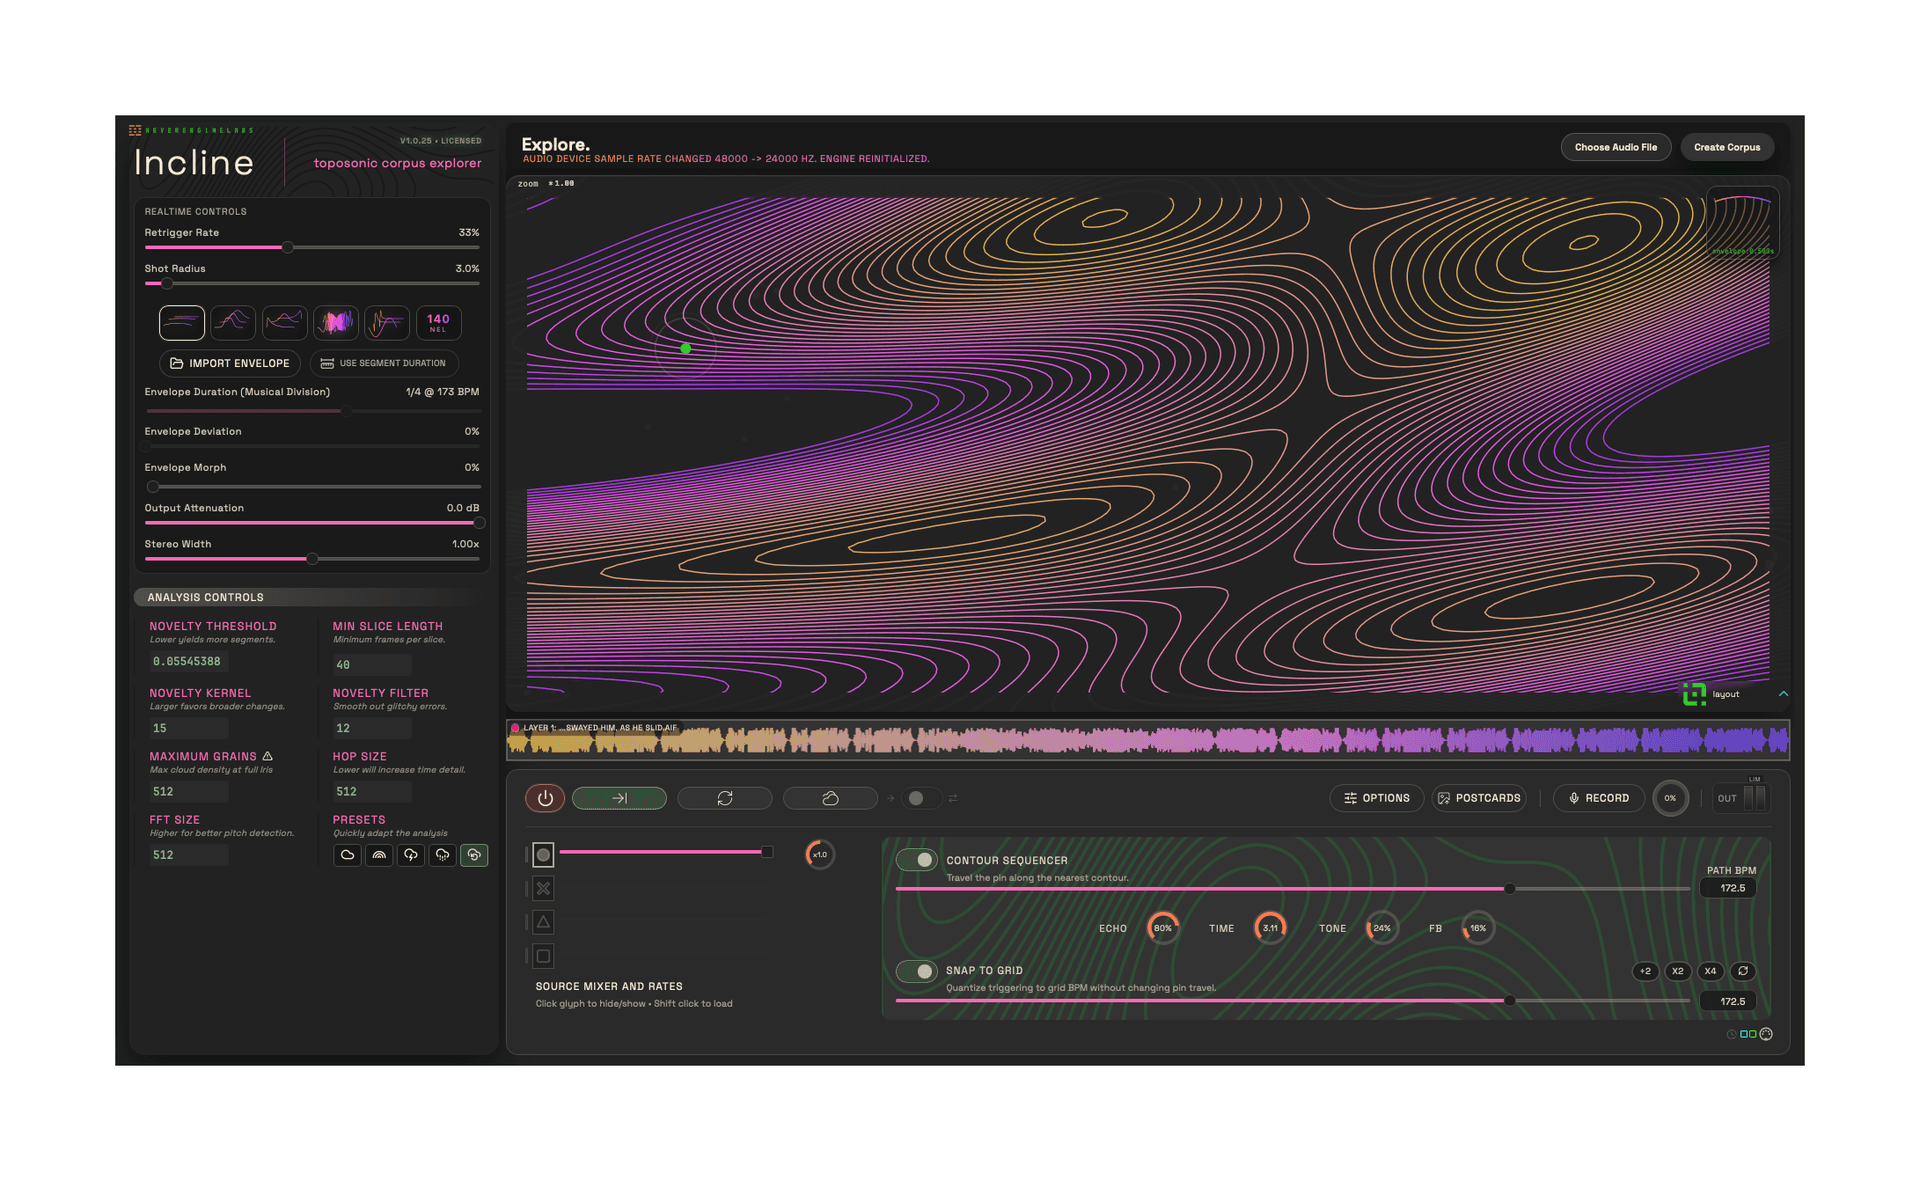Collapse the map panel via the blue chevron
Viewport: 1920px width, 1181px height.
pos(1782,694)
